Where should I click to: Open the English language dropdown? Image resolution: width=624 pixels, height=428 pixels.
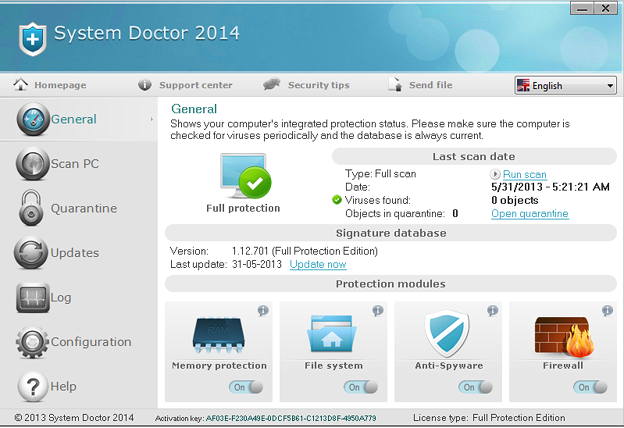(x=566, y=85)
